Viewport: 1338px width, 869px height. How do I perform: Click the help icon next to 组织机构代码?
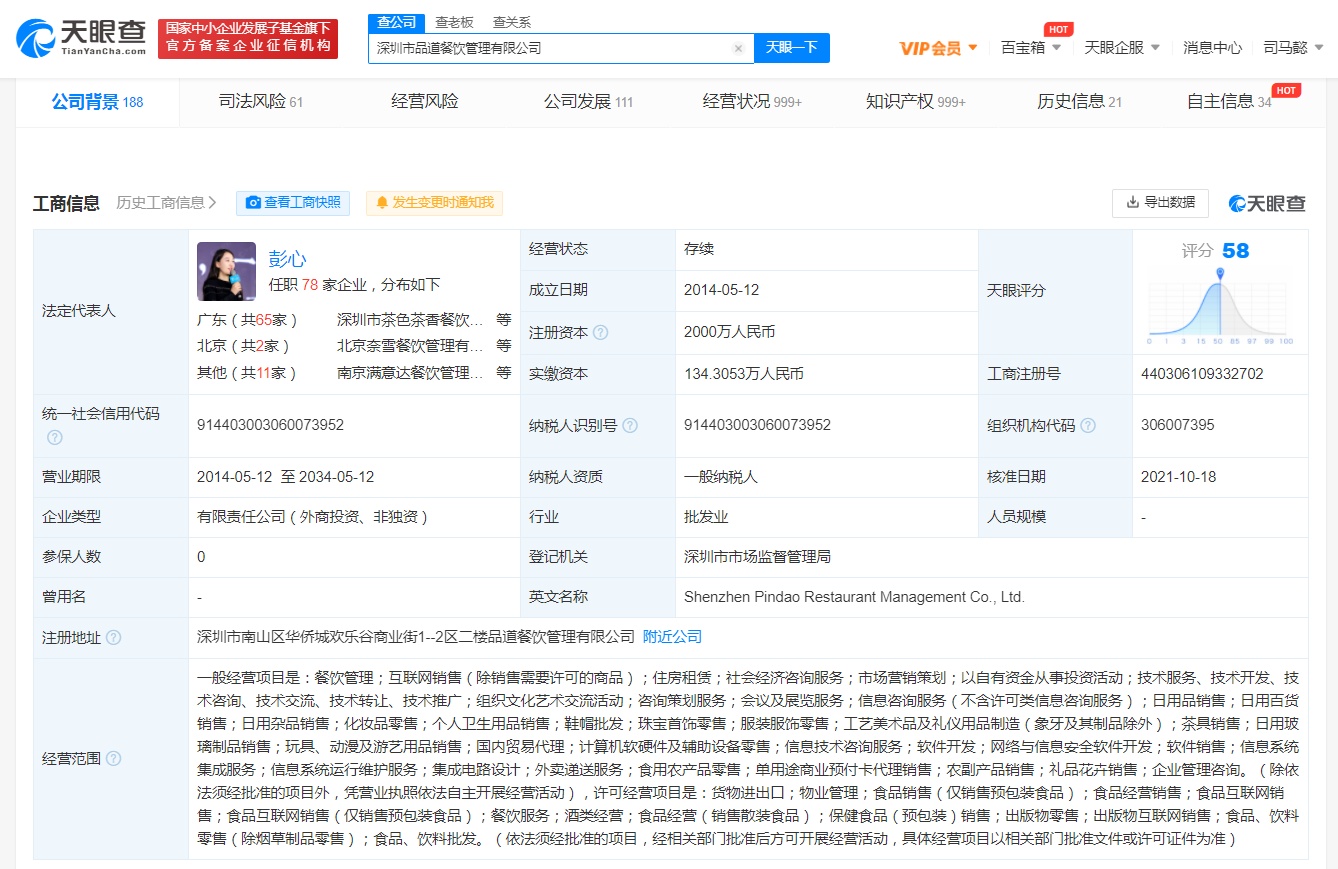point(1088,425)
